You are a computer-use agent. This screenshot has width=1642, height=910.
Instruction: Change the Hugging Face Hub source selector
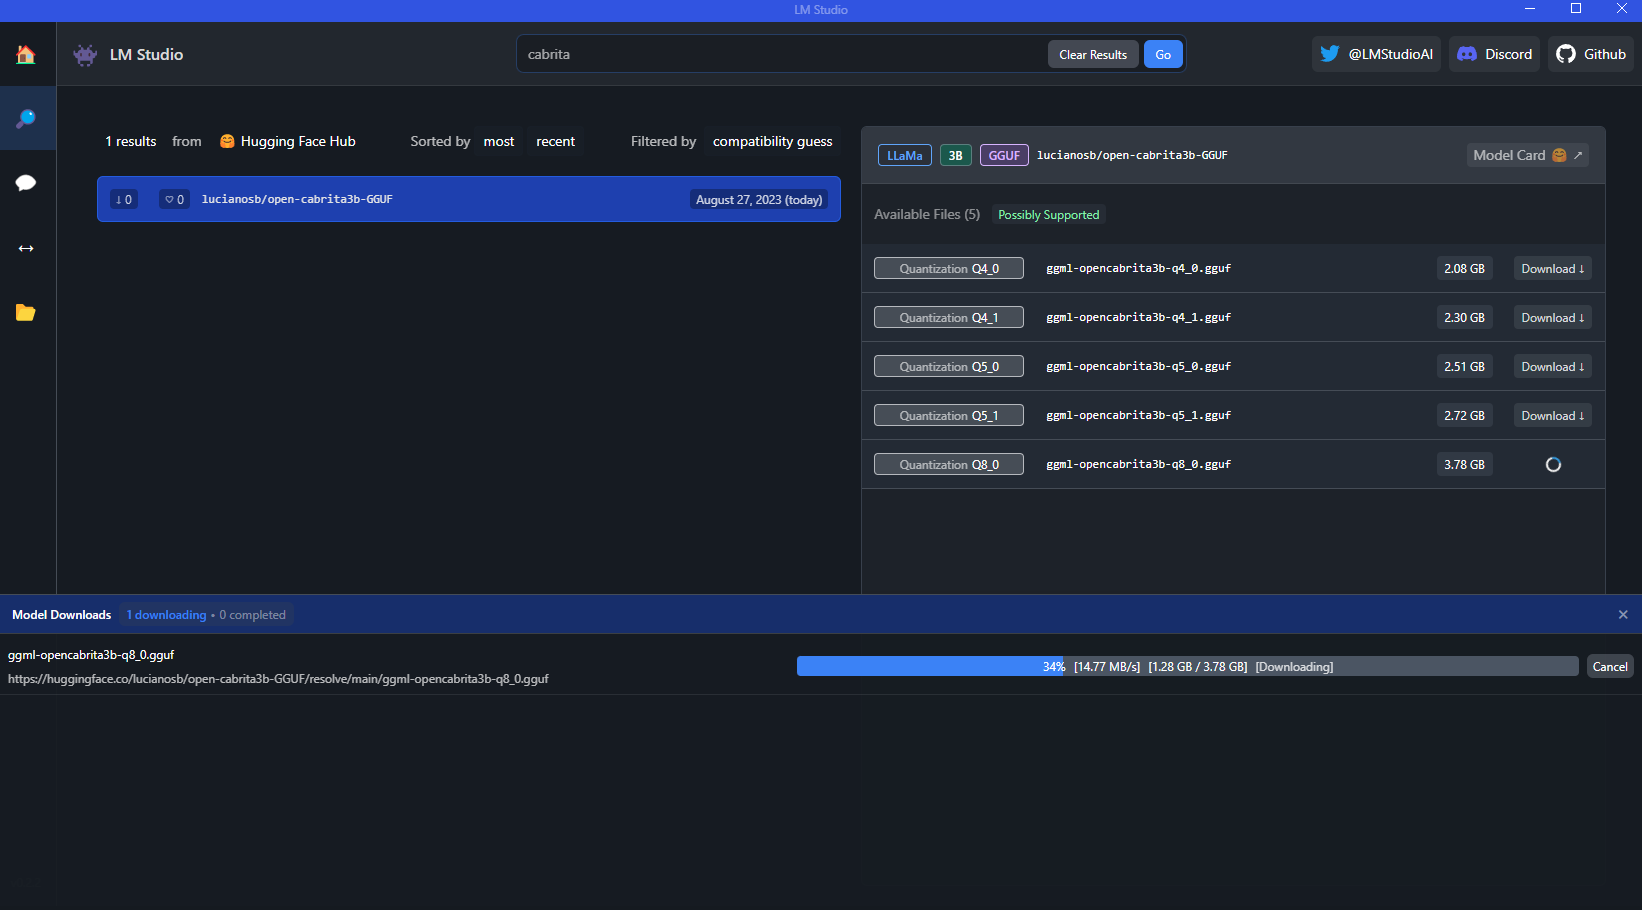tap(288, 141)
